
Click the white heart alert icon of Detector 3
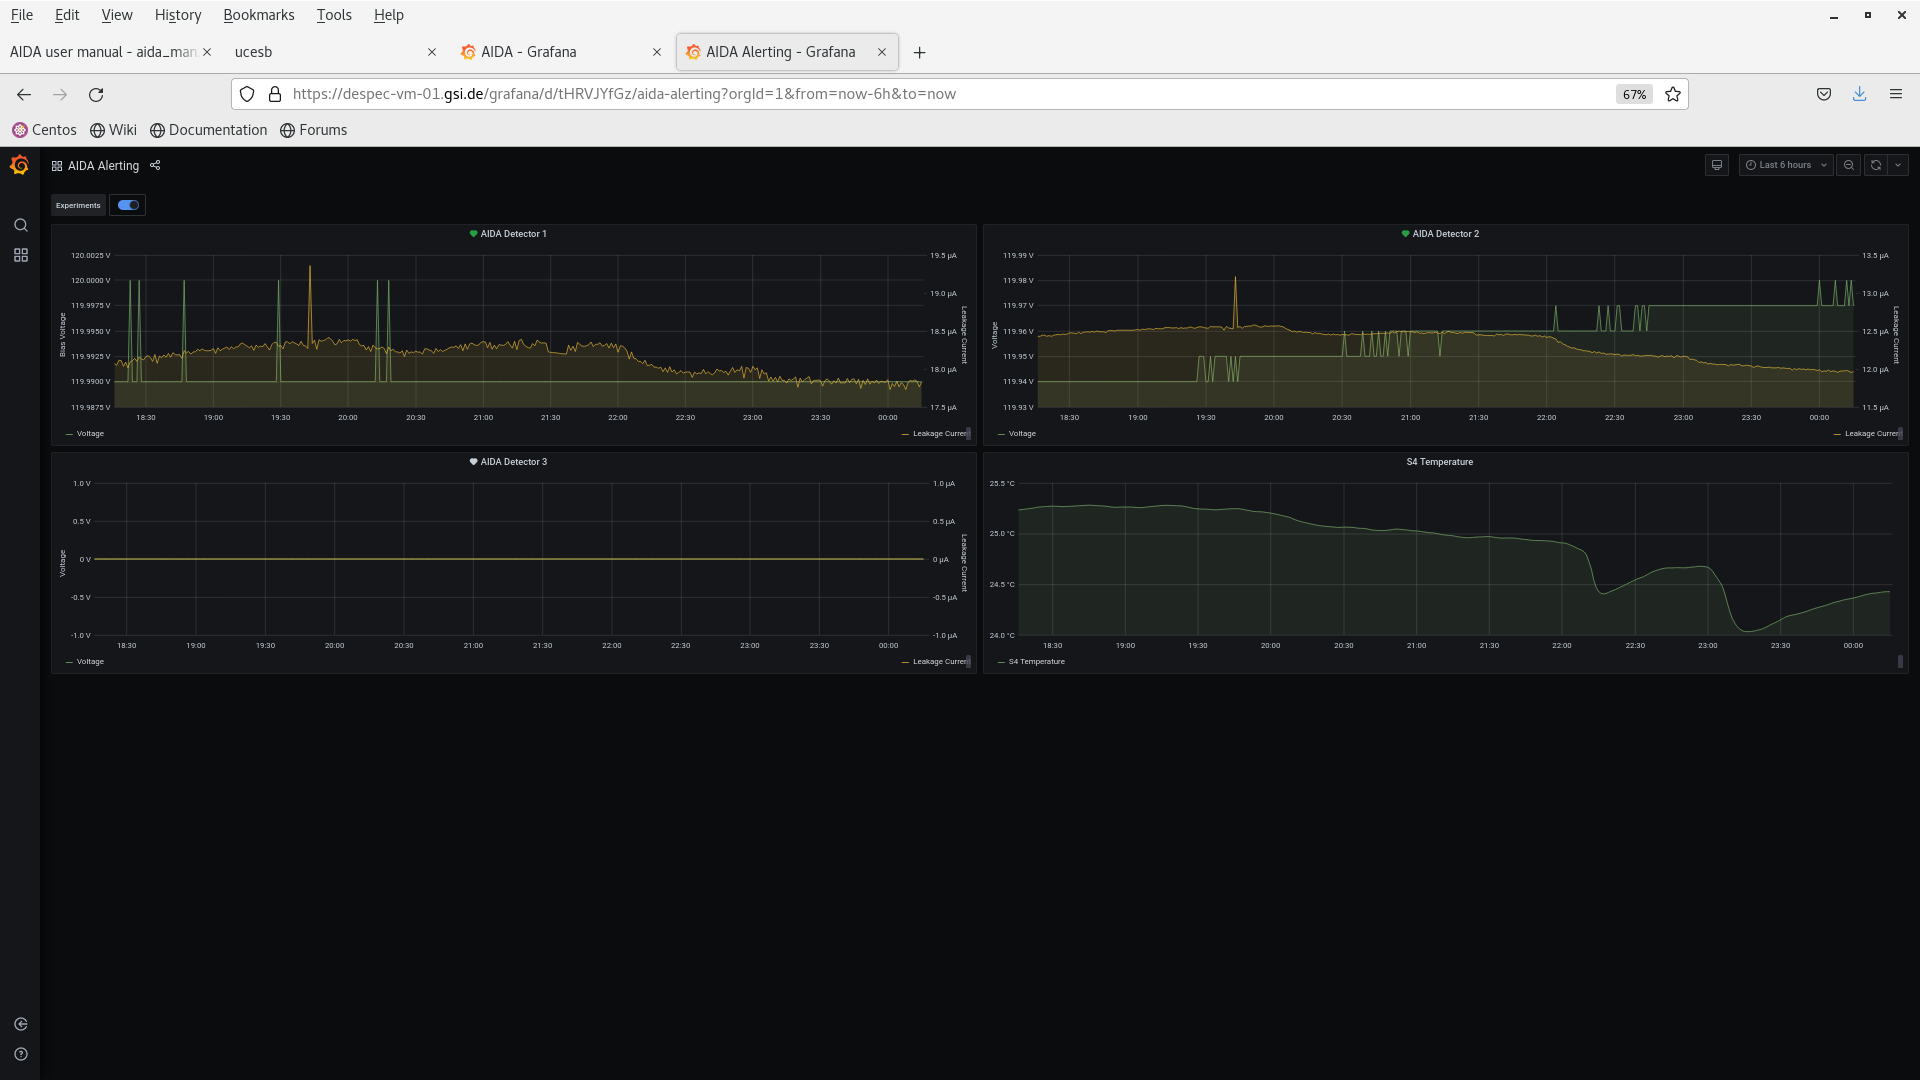click(x=473, y=462)
